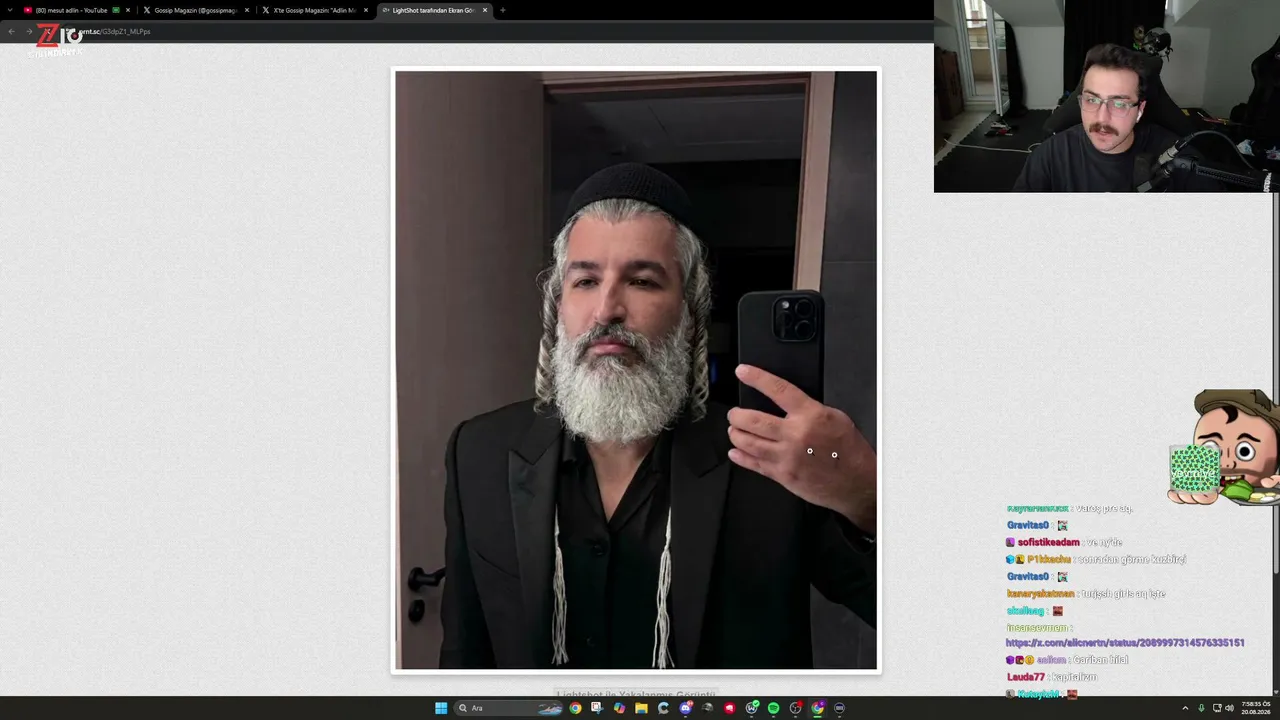This screenshot has width=1280, height=720.
Task: Open the volume tray icon
Action: click(x=1229, y=708)
